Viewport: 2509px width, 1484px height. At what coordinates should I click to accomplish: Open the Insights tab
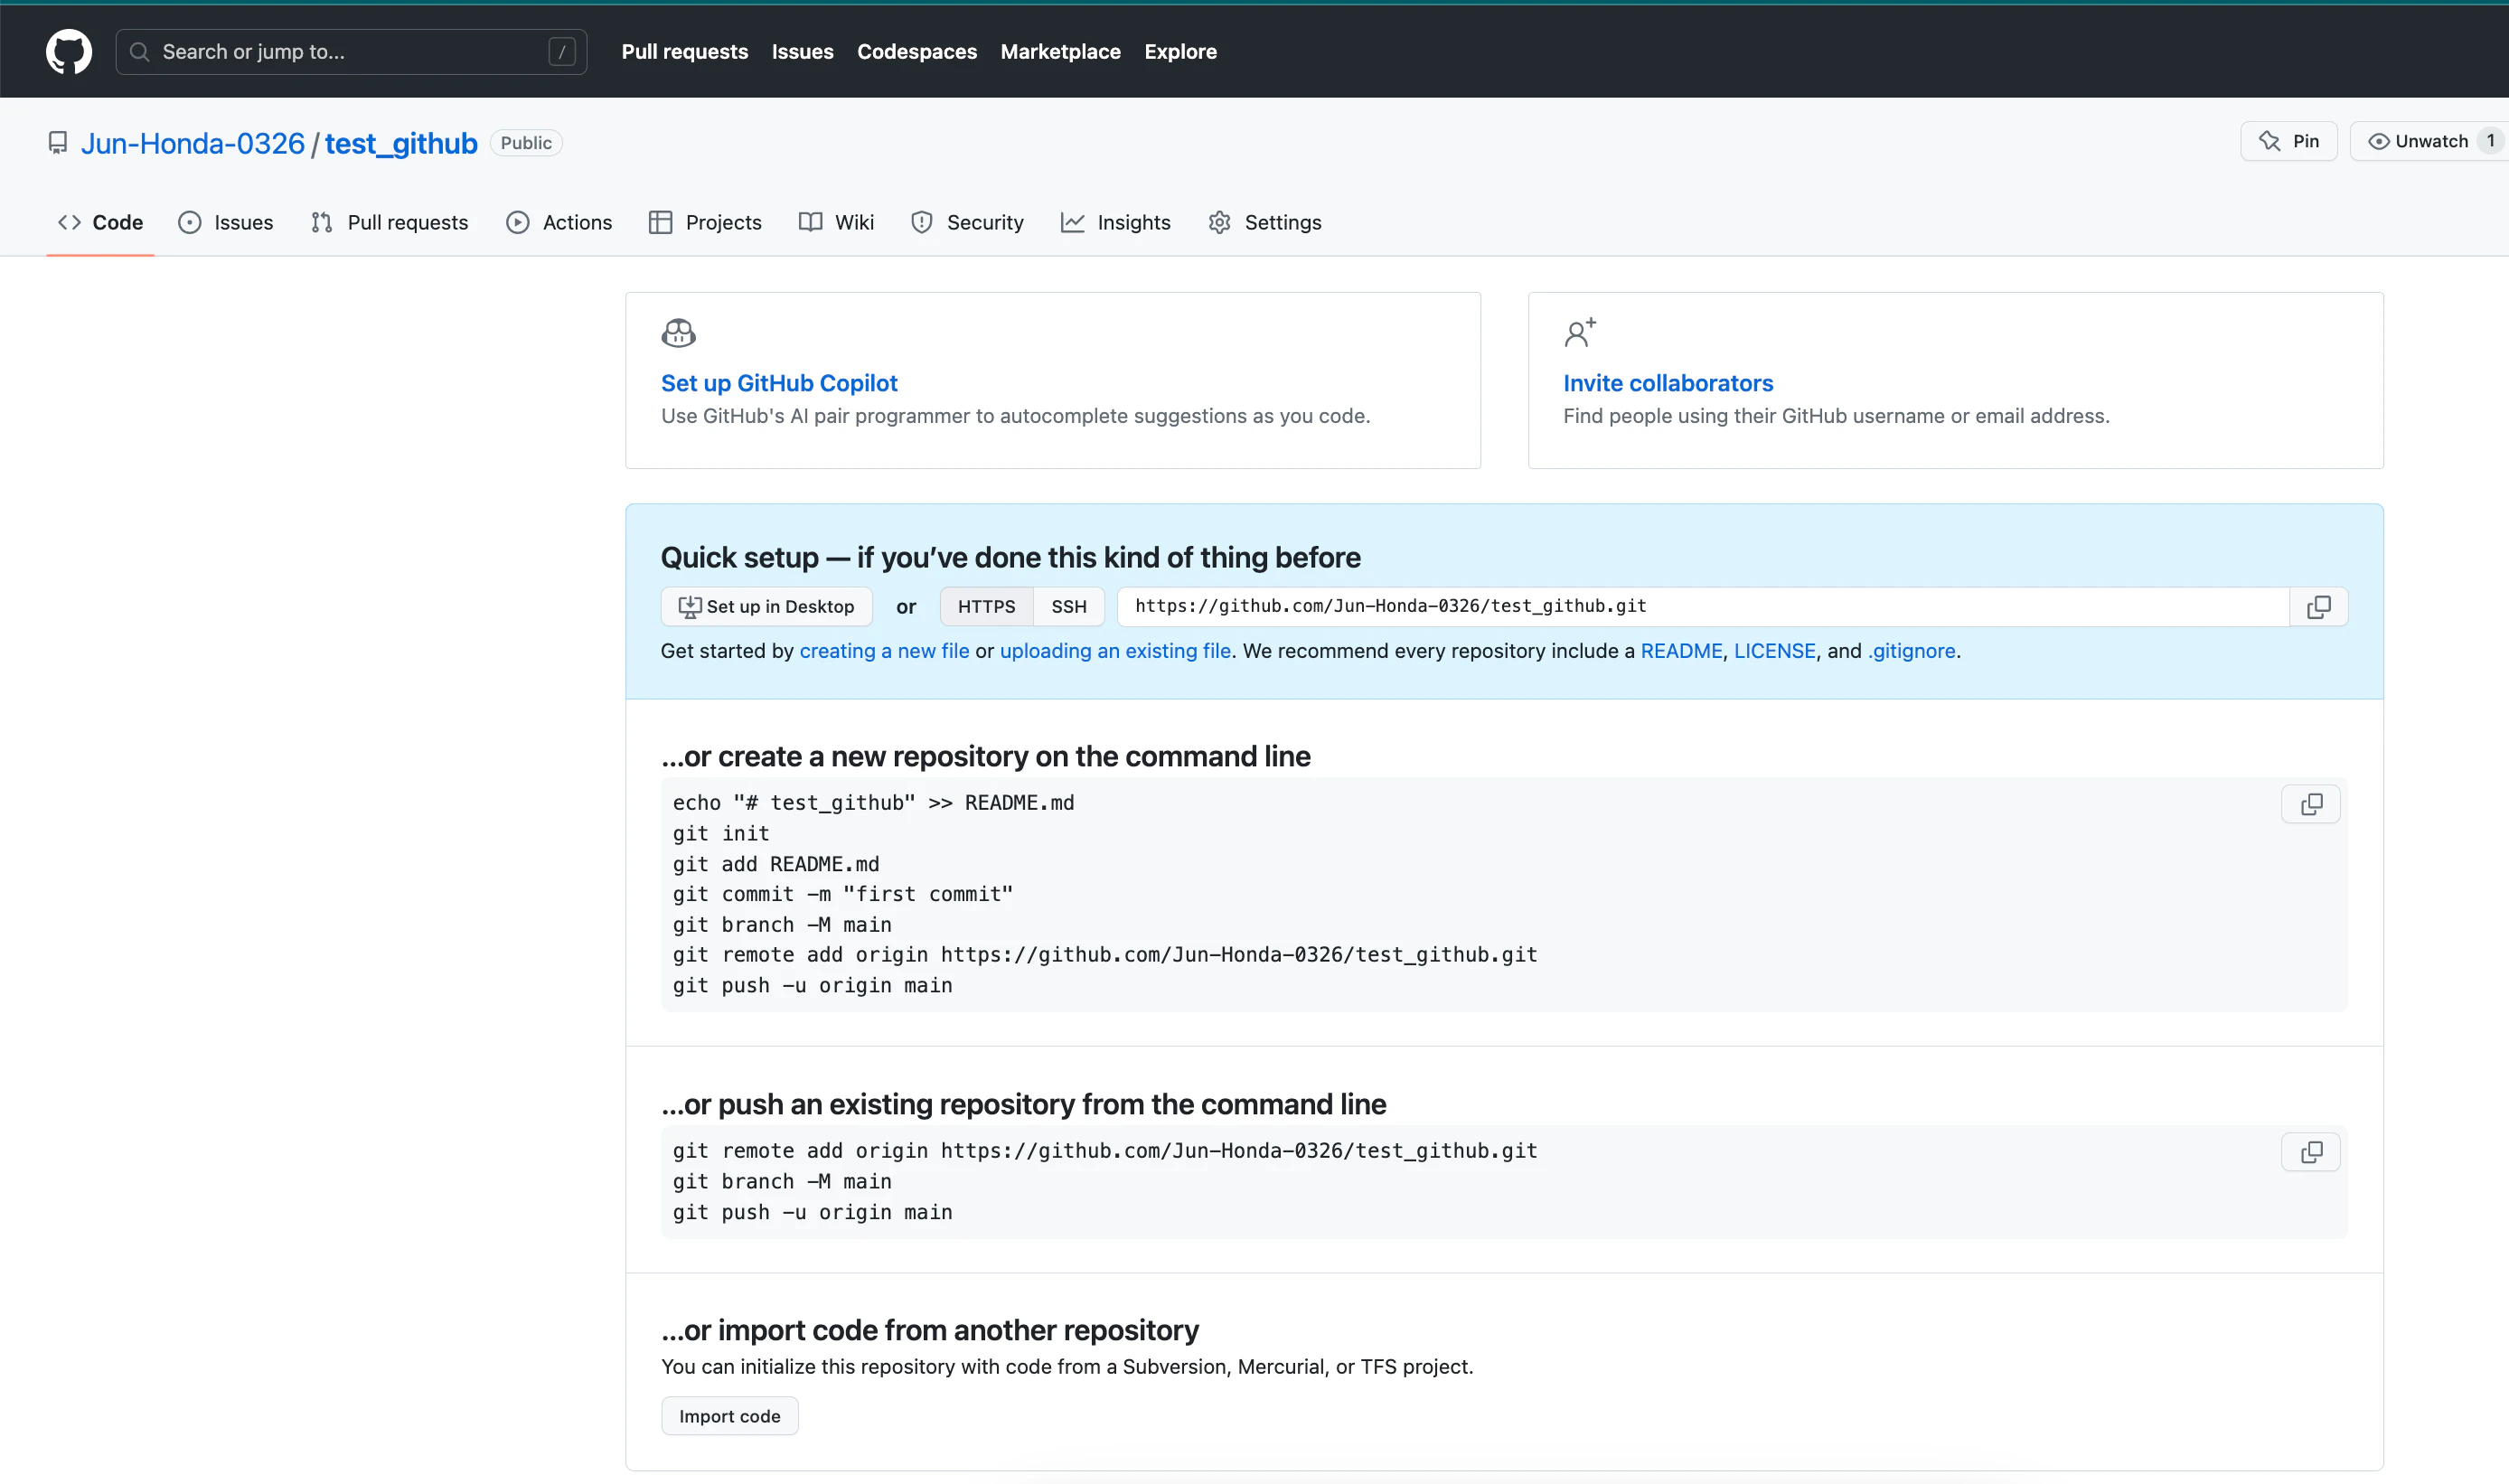(1115, 223)
